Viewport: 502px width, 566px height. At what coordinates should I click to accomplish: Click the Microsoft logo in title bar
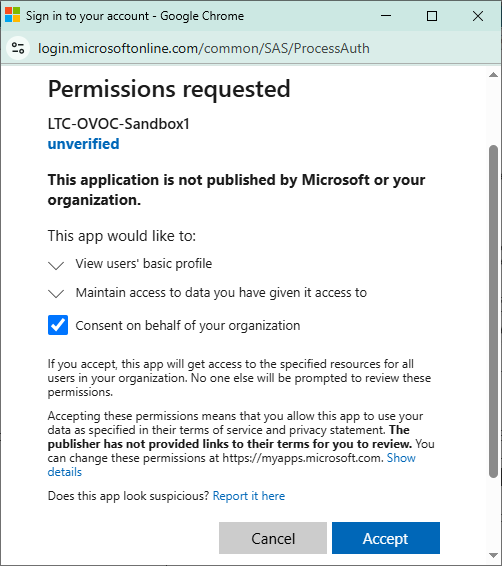click(12, 16)
